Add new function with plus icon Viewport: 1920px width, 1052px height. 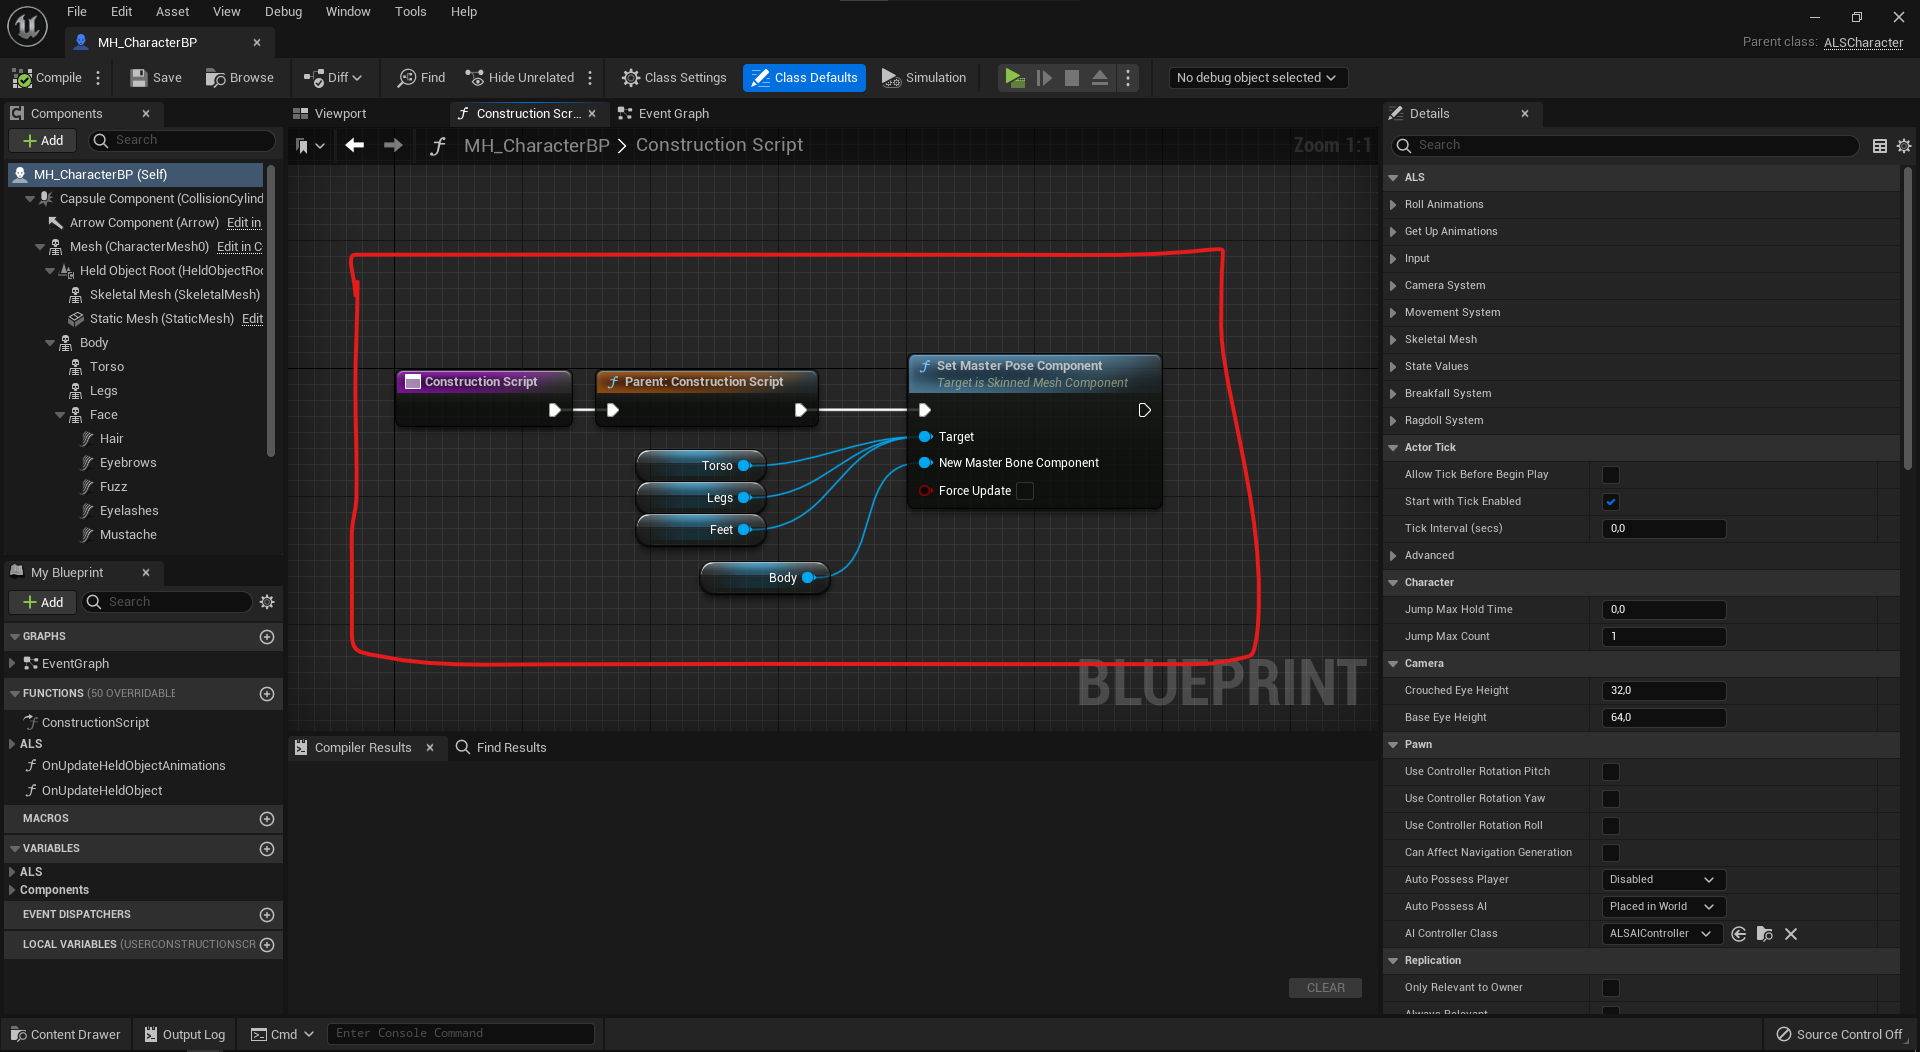[267, 694]
